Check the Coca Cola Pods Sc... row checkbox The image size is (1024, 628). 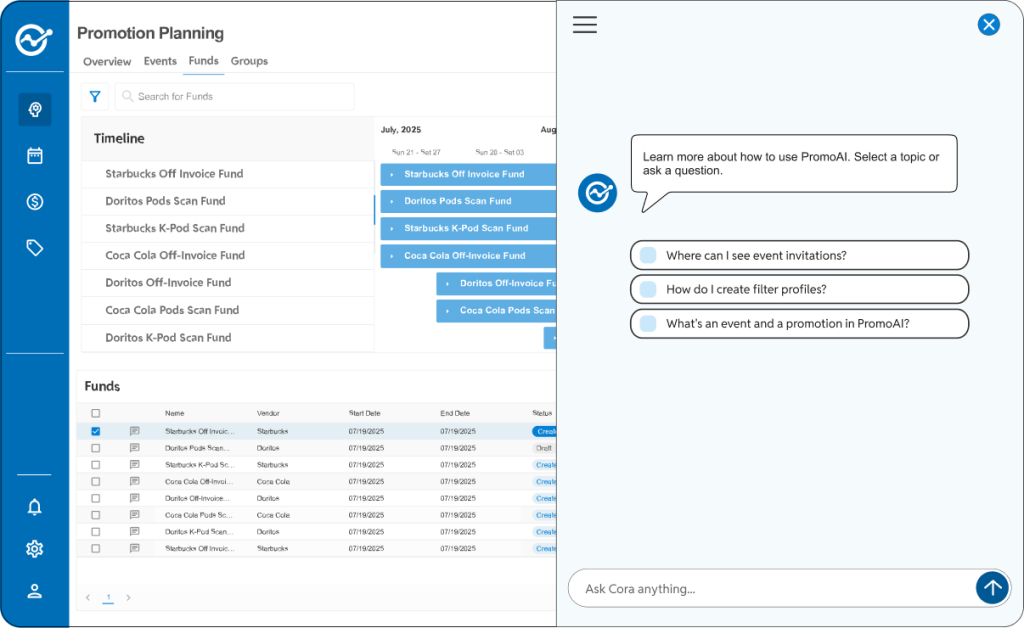(x=96, y=514)
